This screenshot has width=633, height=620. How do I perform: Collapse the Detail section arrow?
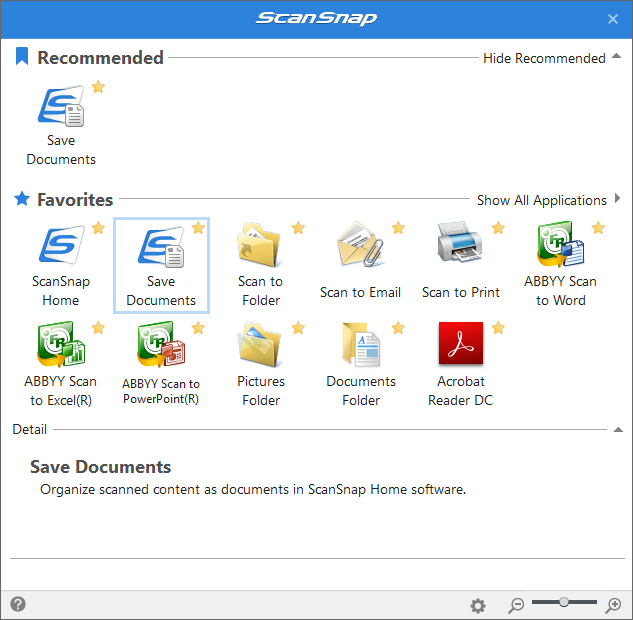coord(618,429)
